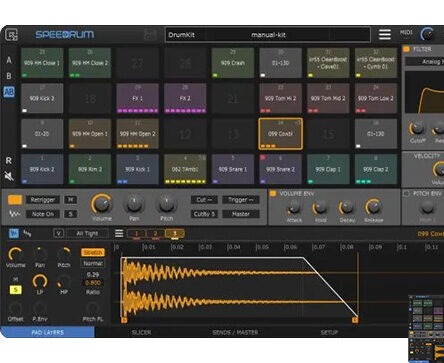Select the stepped layers view icon

point(27,233)
